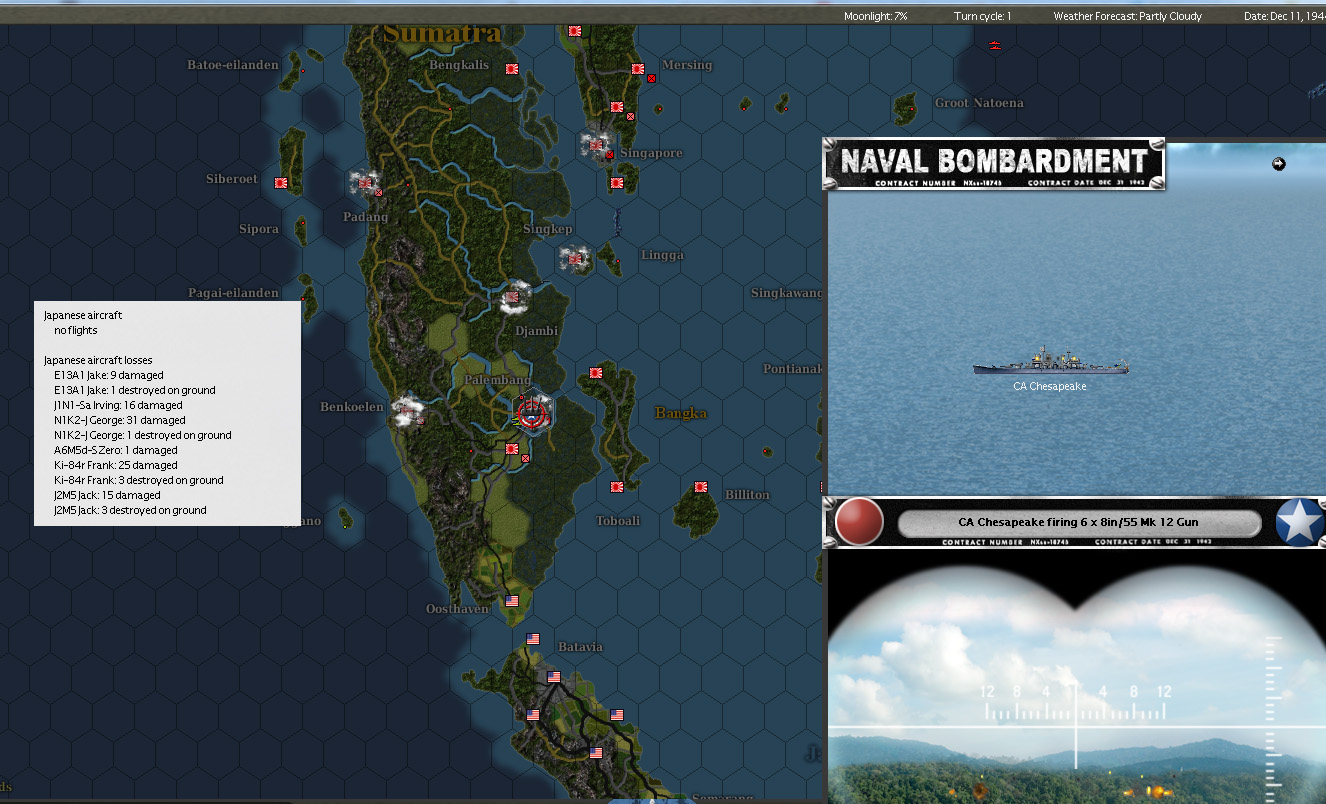Click the US flag base at Oosthaven
The width and height of the screenshot is (1326, 804).
pyautogui.click(x=512, y=601)
